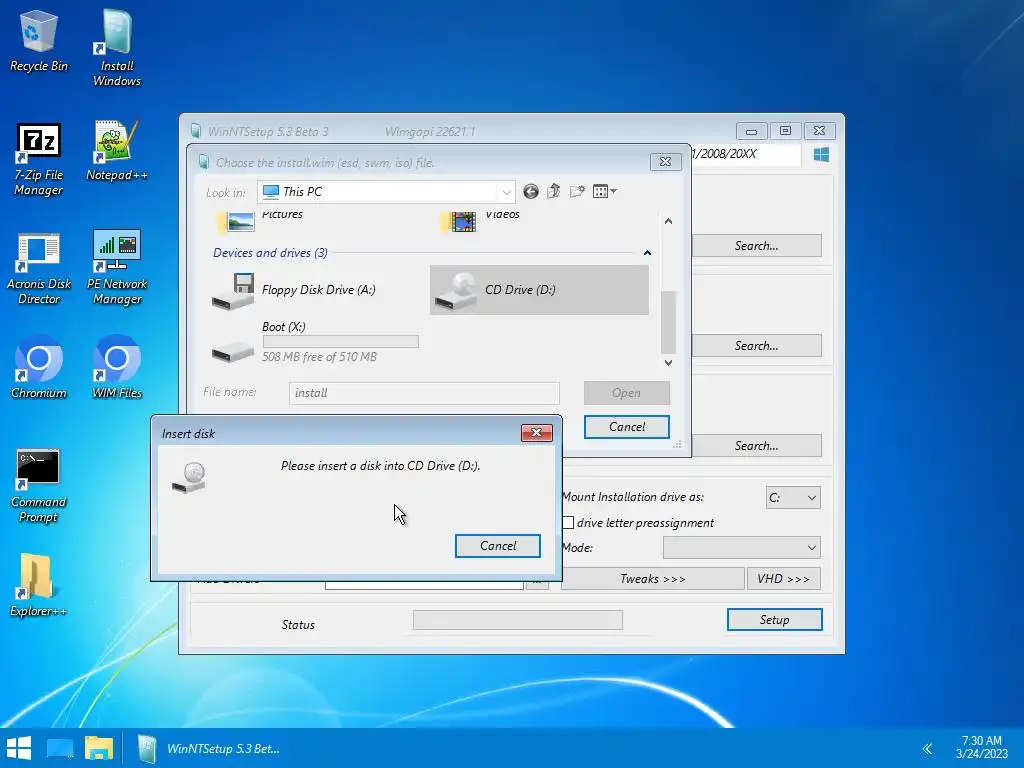Click file list scroll down arrow
Screen dimensions: 1024x768
pyautogui.click(x=668, y=362)
